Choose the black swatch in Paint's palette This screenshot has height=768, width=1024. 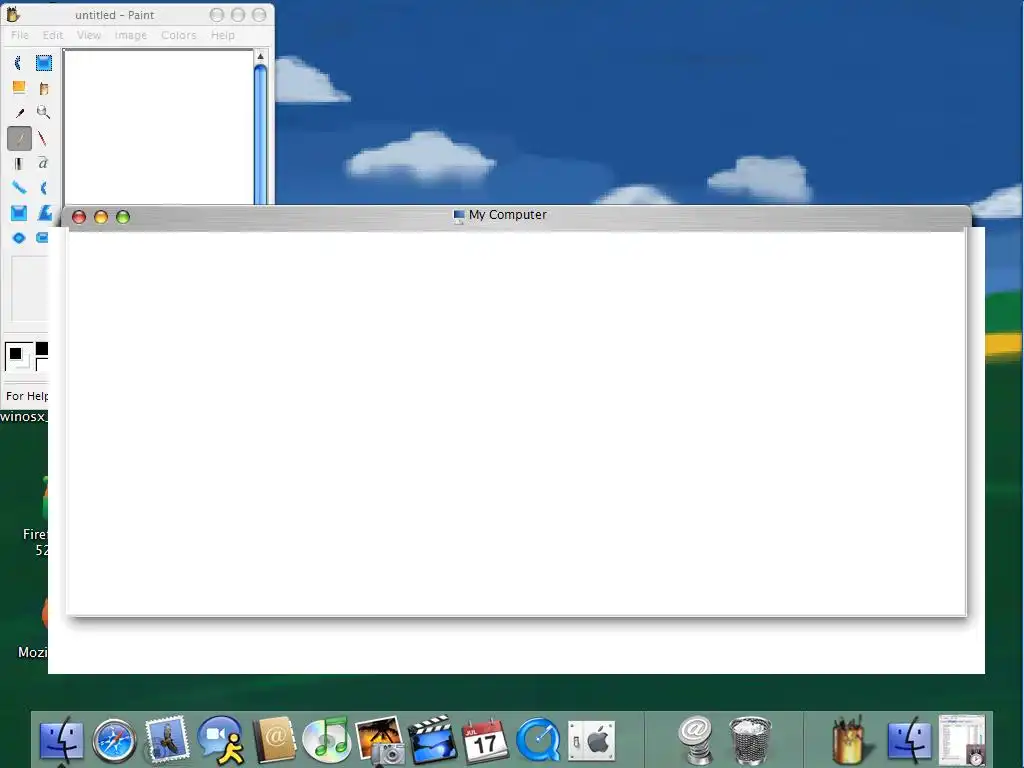(x=42, y=349)
